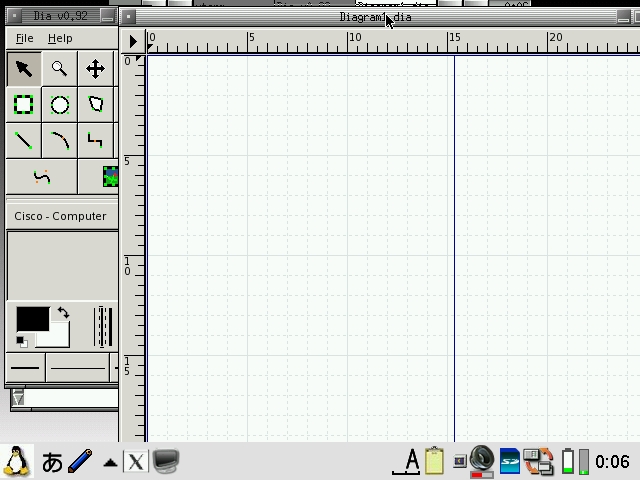Reset colors to default black and white
Viewport: 640px width, 480px height.
tap(21, 342)
